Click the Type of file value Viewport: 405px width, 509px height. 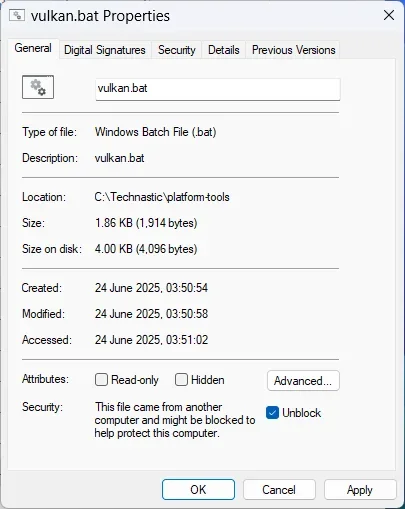tap(156, 132)
